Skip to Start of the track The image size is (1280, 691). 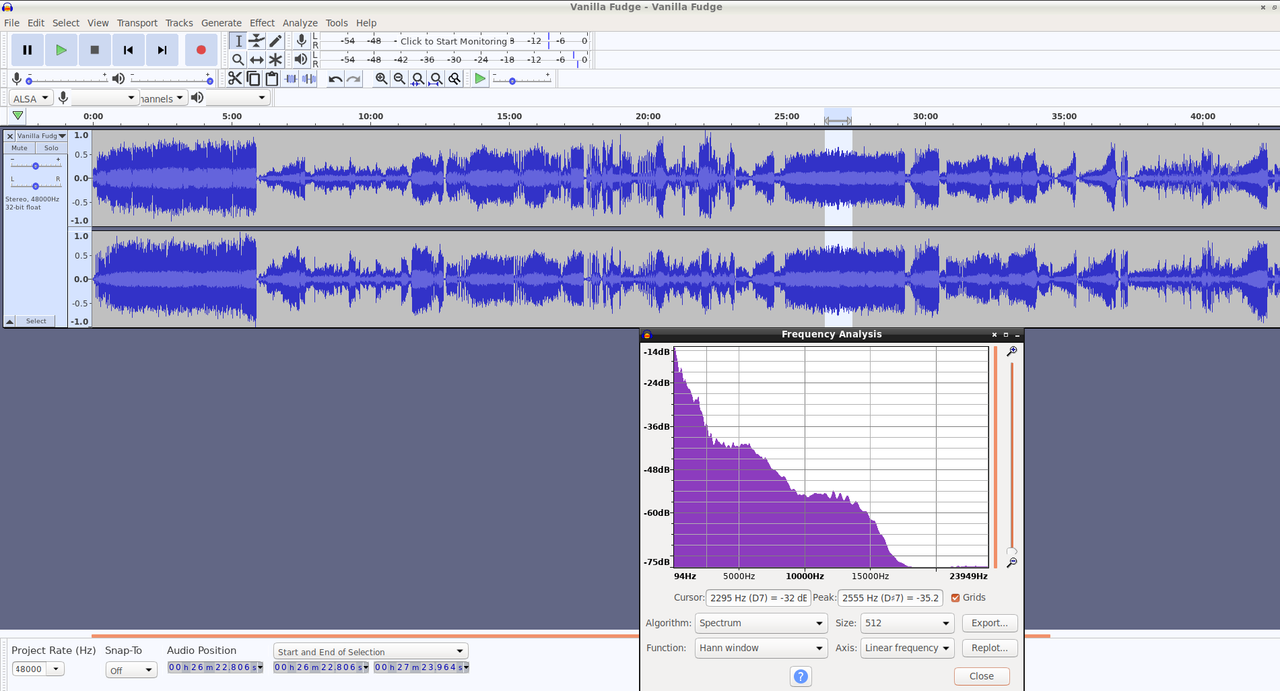(128, 49)
